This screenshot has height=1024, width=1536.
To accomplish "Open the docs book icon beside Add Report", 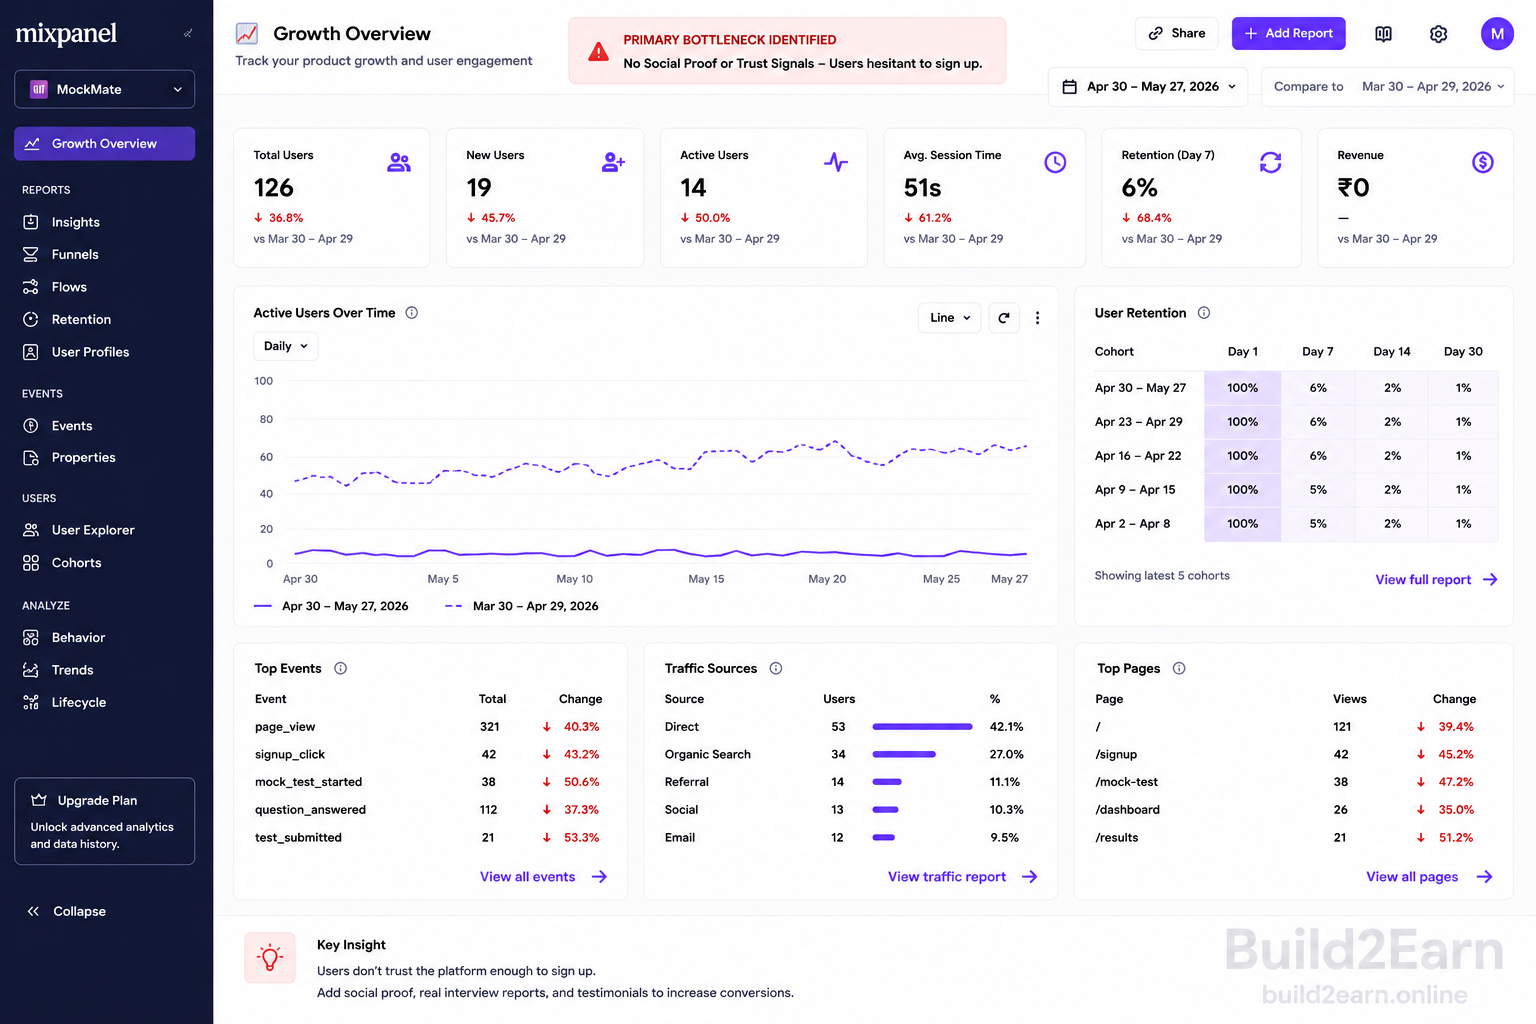I will 1383,34.
